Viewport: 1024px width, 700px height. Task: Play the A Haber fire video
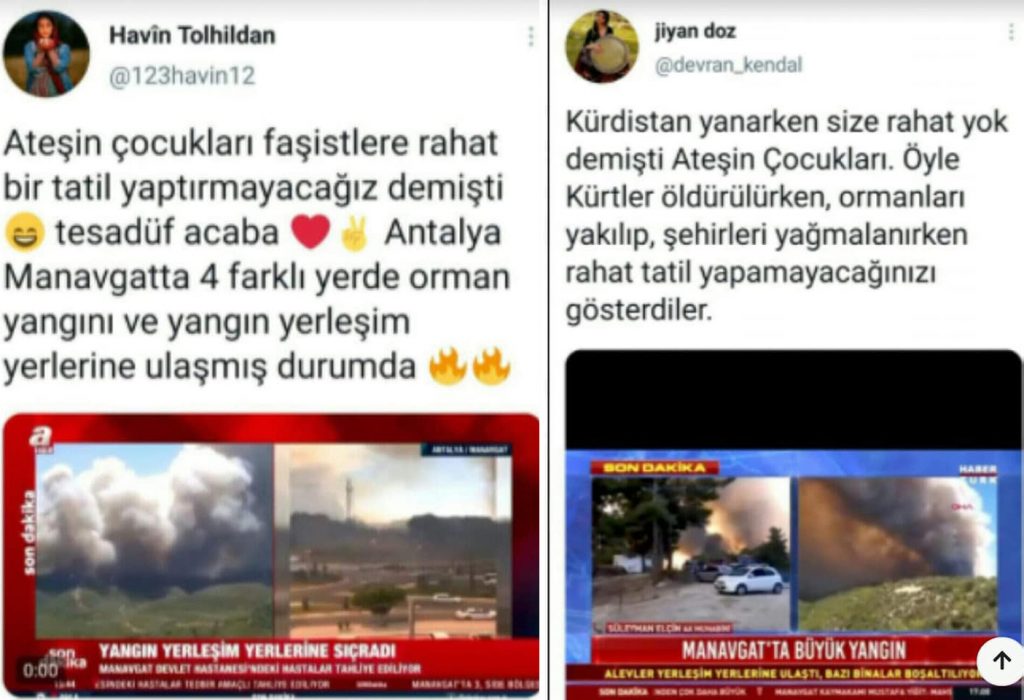coord(271,554)
